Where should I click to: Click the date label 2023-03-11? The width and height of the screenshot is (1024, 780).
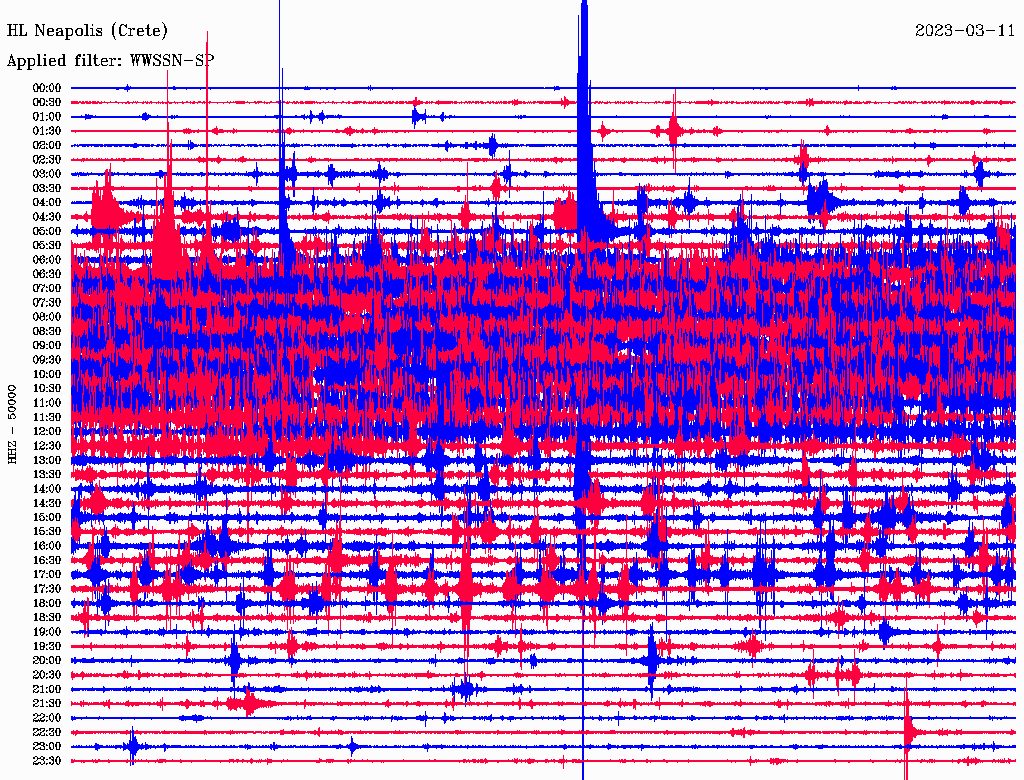965,31
